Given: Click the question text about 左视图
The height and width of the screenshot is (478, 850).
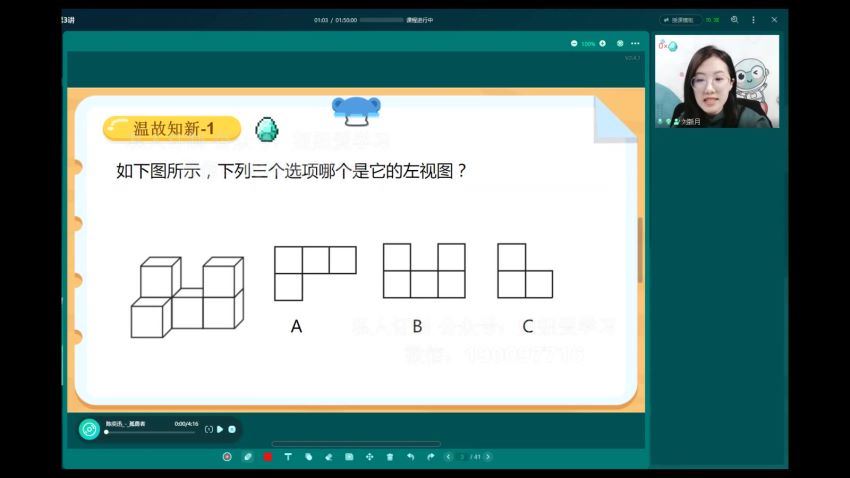Looking at the screenshot, I should click(291, 171).
